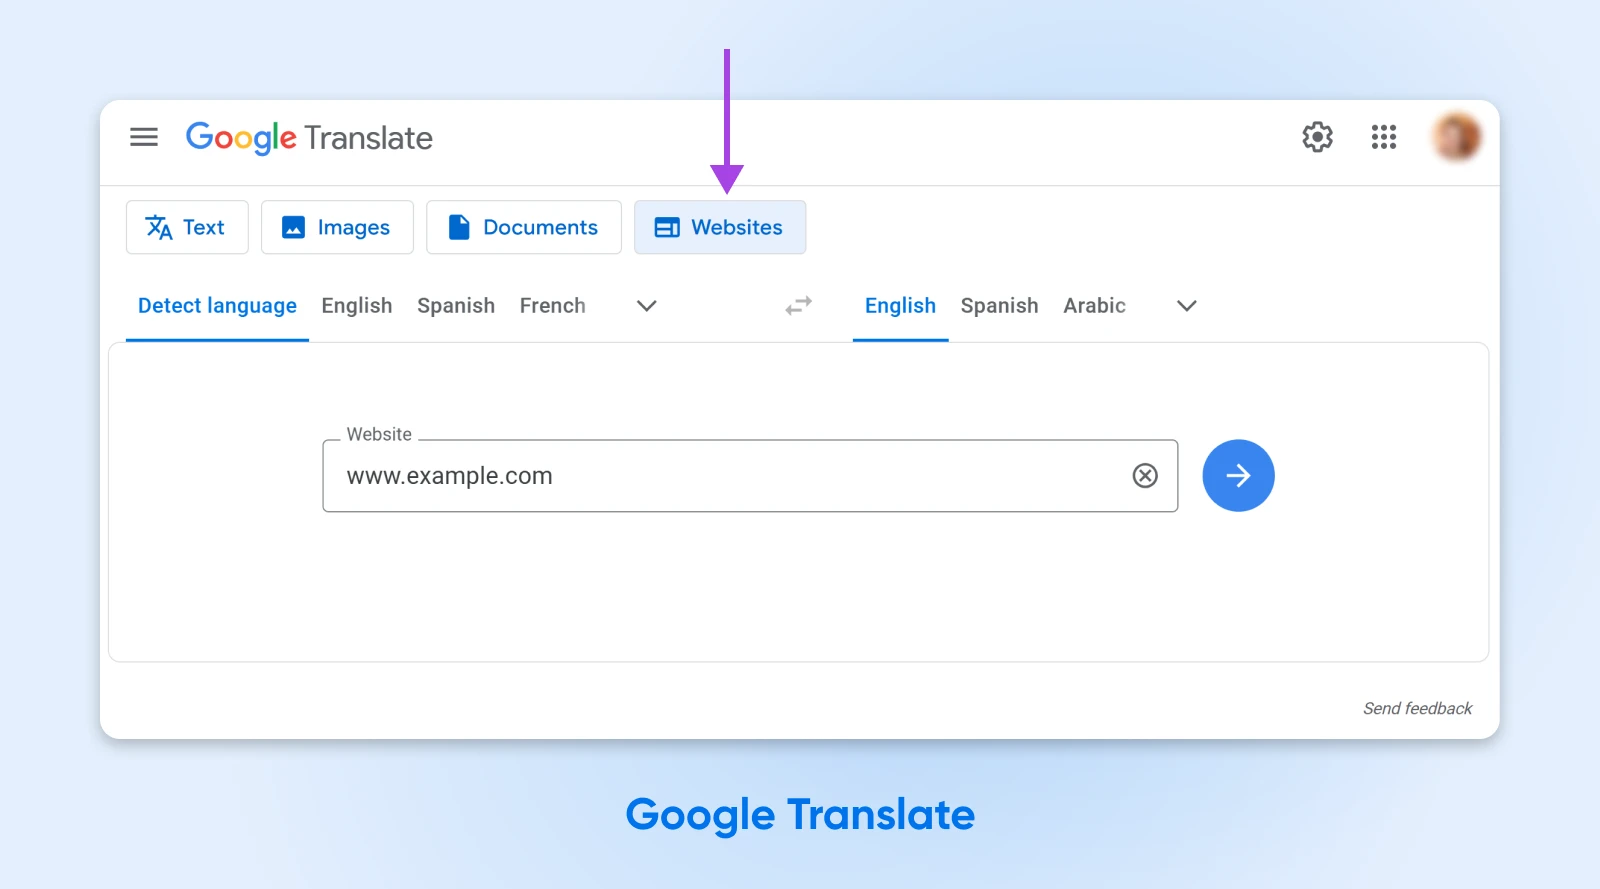Expand the source language list
Viewport: 1600px width, 889px height.
click(647, 306)
